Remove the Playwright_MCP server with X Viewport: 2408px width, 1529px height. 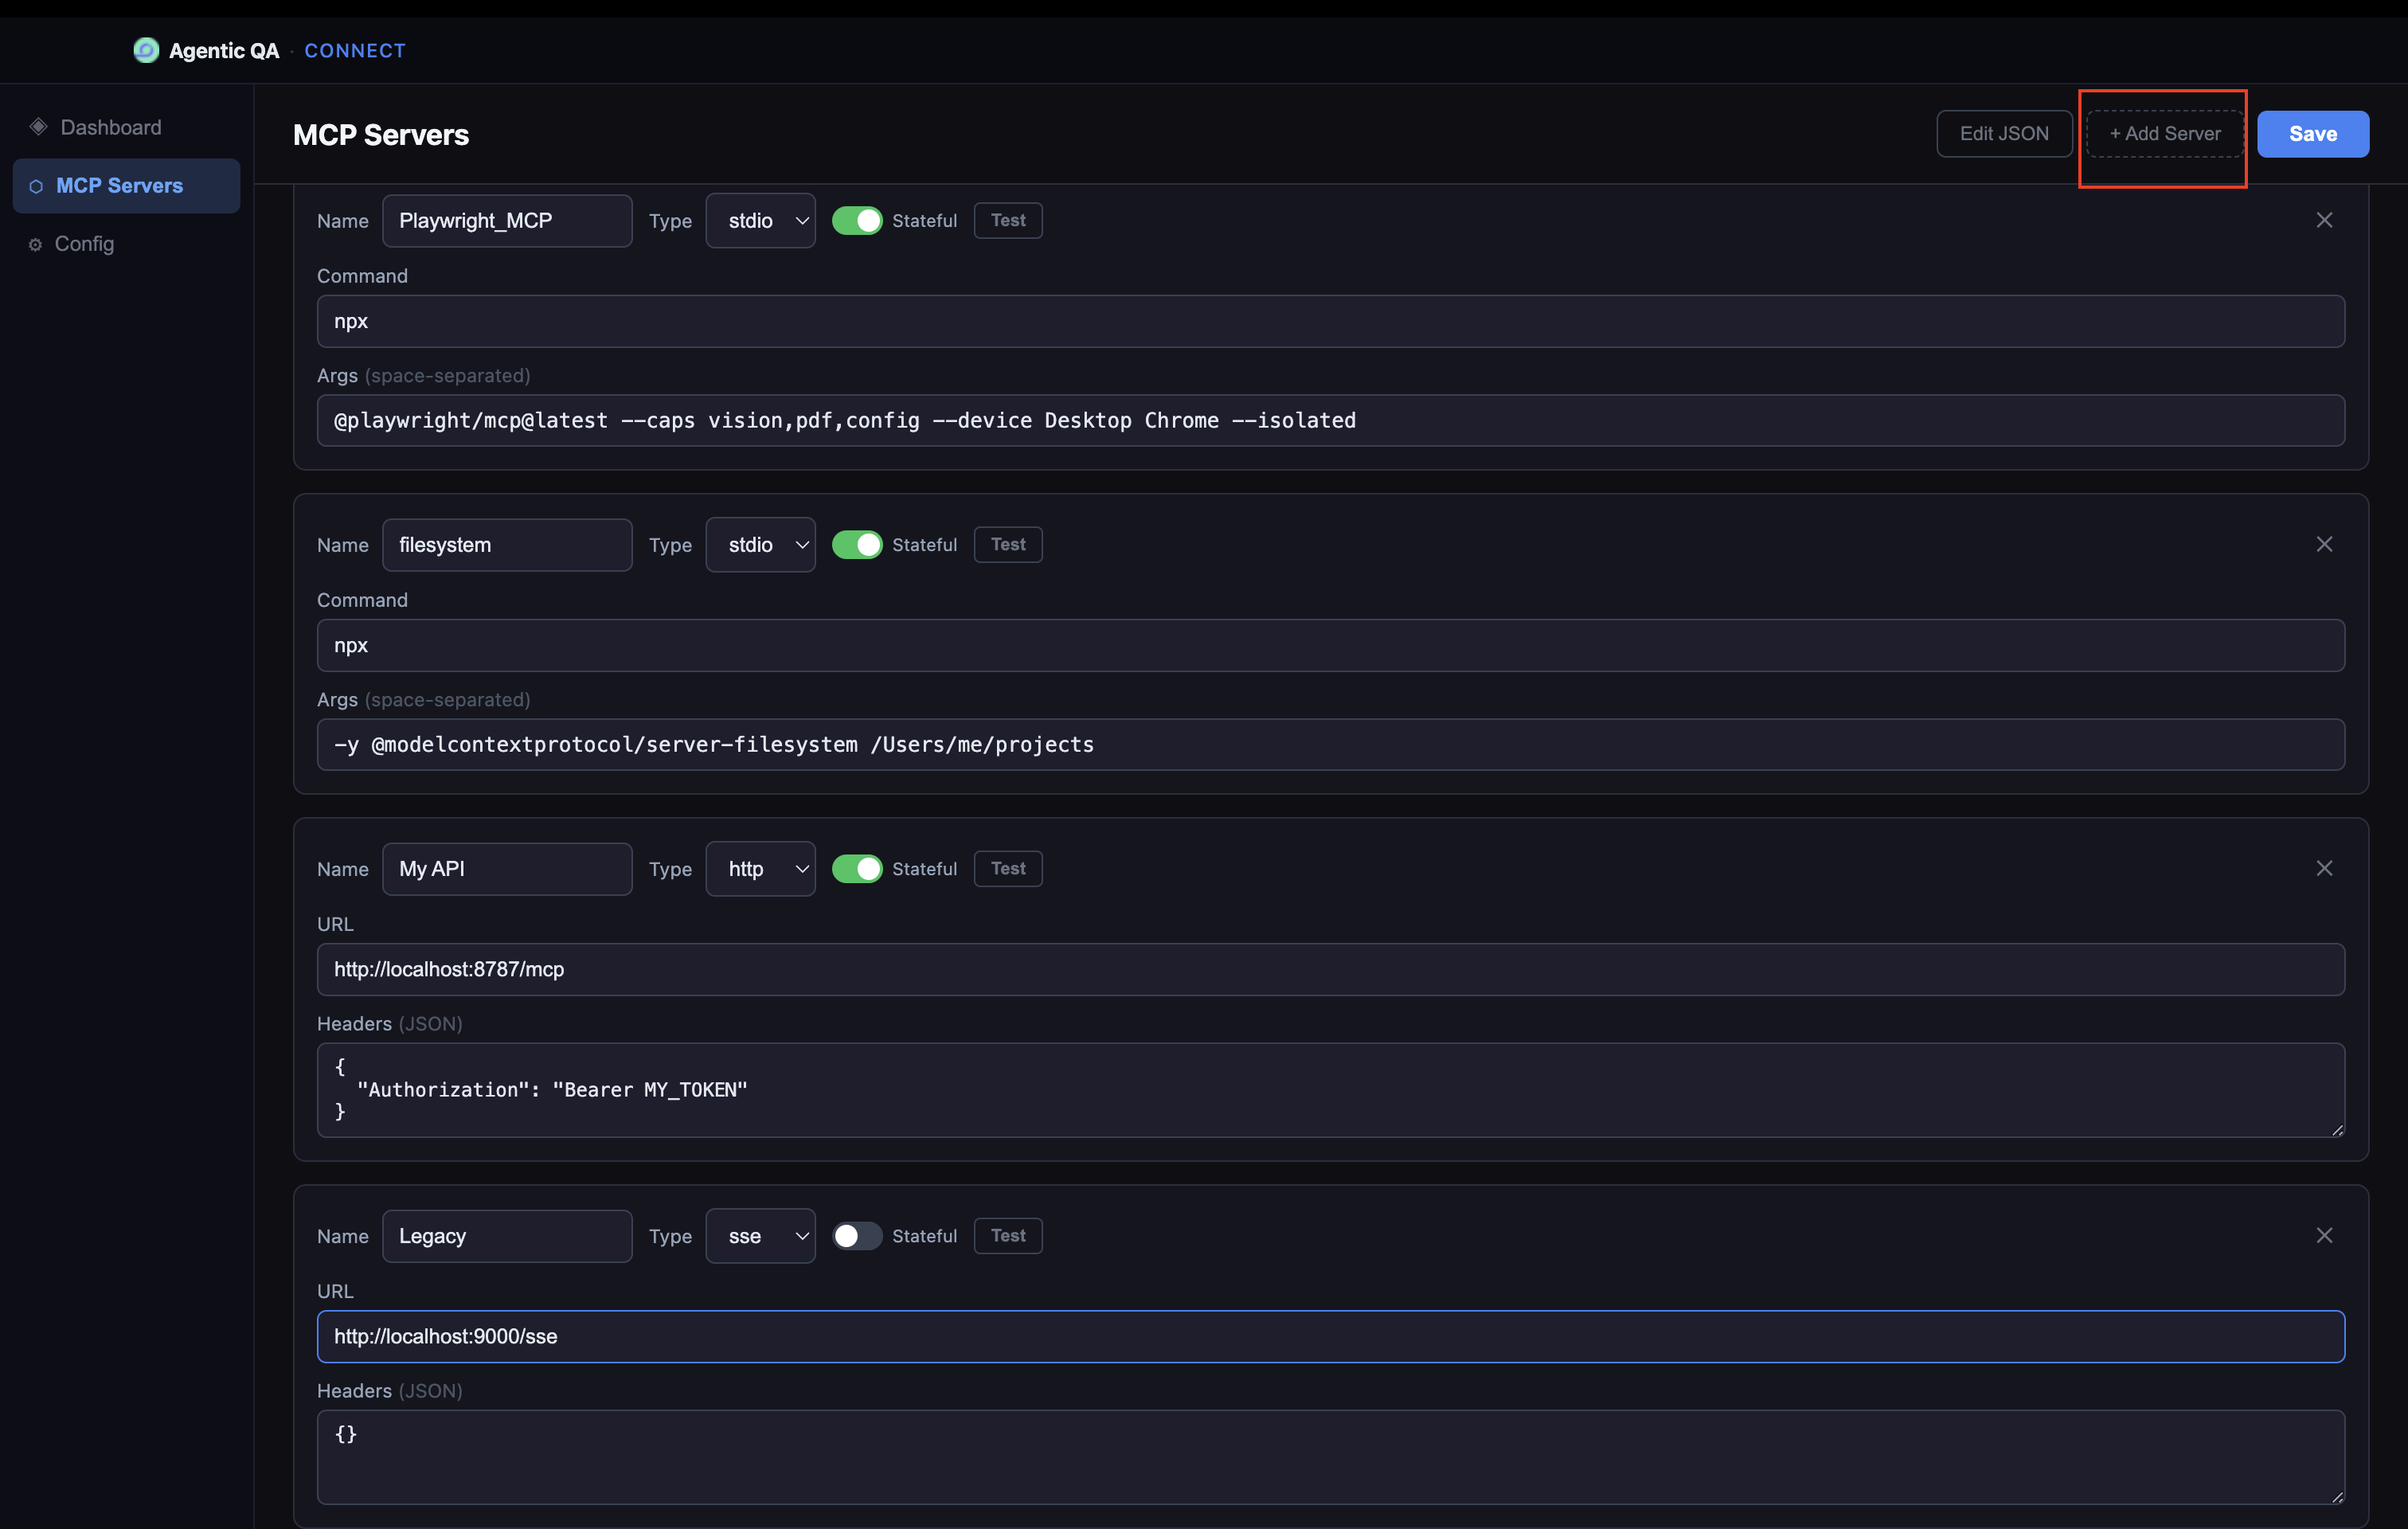click(x=2324, y=220)
